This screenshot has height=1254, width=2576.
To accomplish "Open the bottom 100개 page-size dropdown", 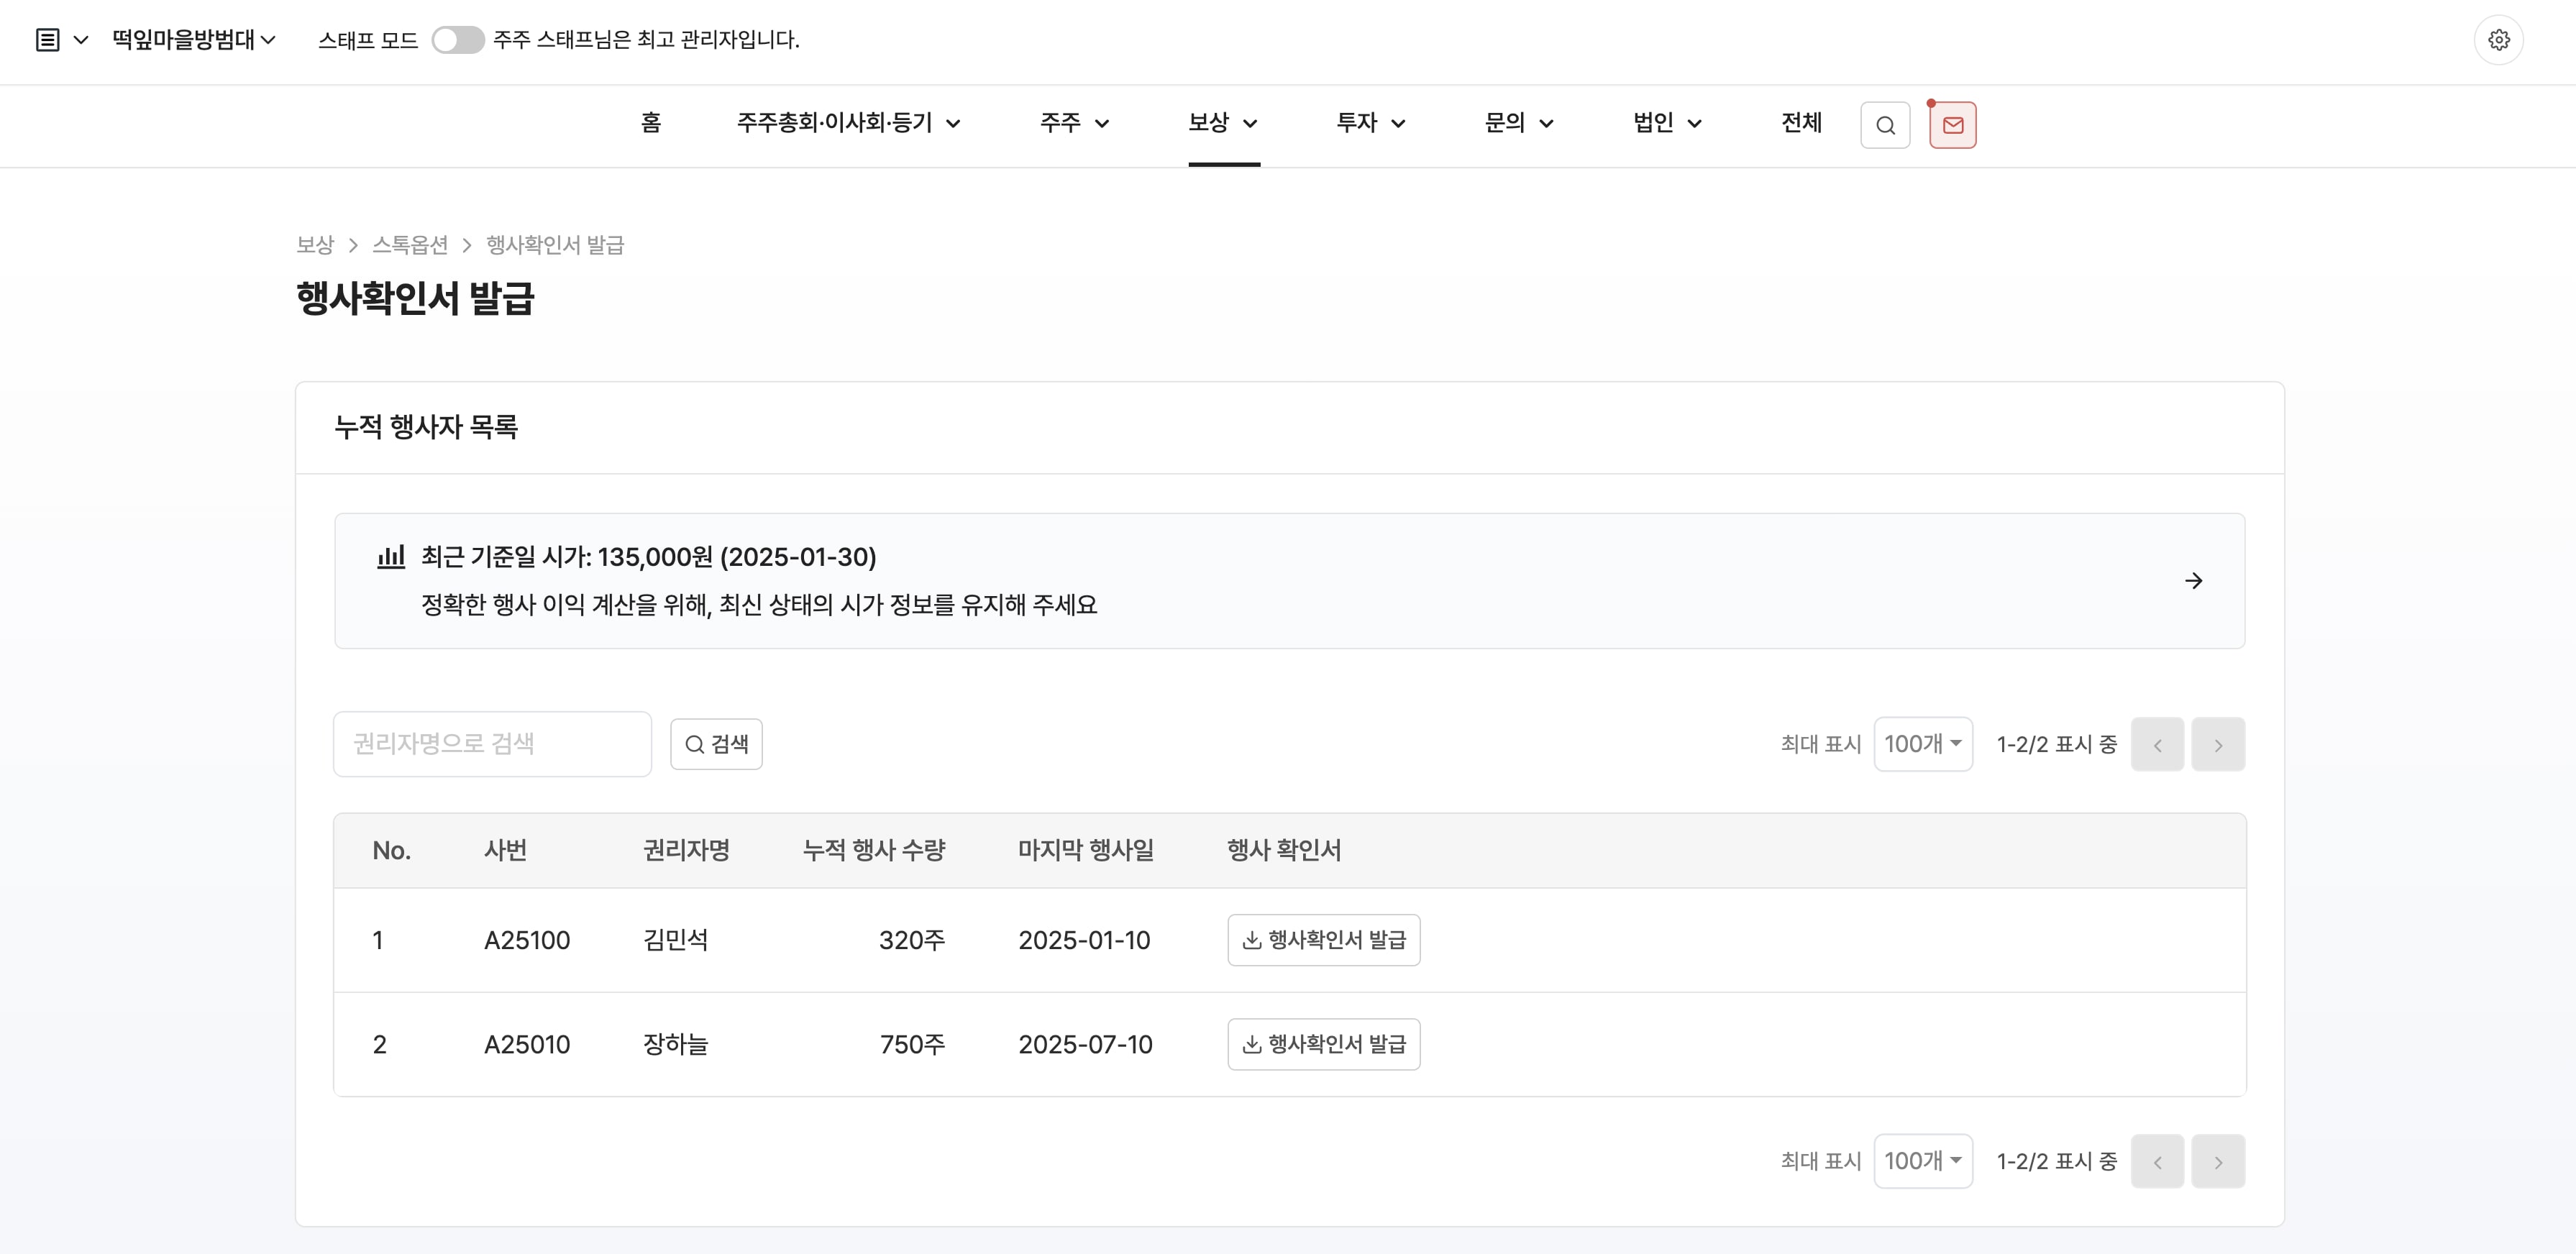I will (1922, 1161).
